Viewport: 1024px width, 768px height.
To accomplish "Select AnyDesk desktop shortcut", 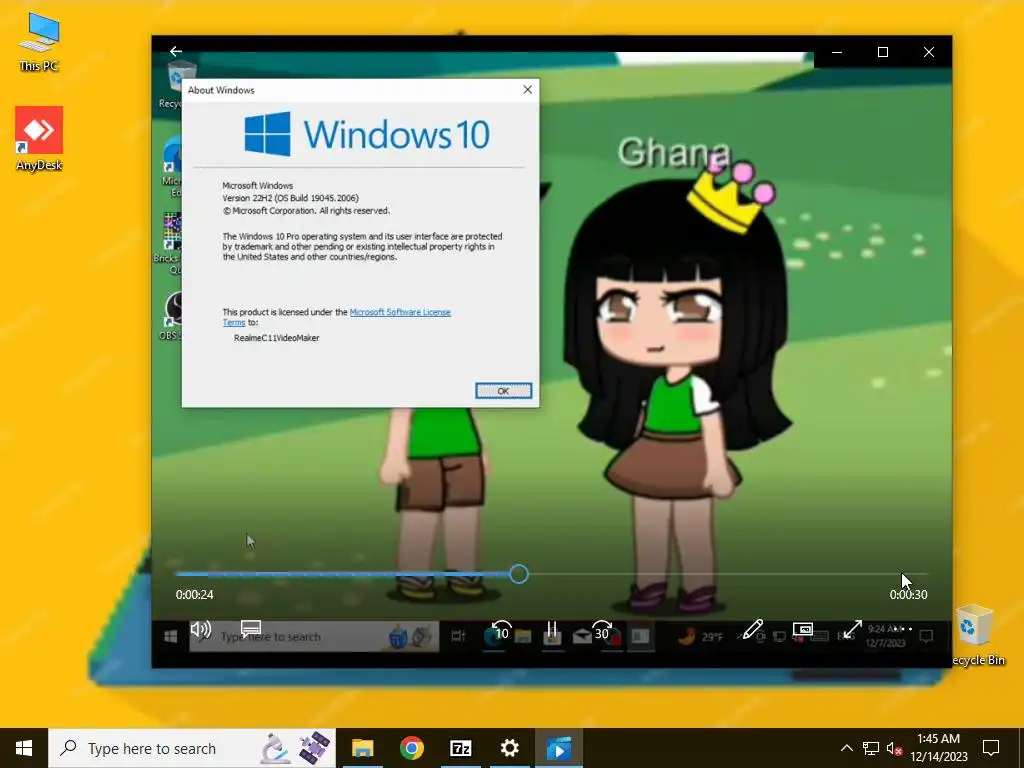I will click(x=39, y=139).
